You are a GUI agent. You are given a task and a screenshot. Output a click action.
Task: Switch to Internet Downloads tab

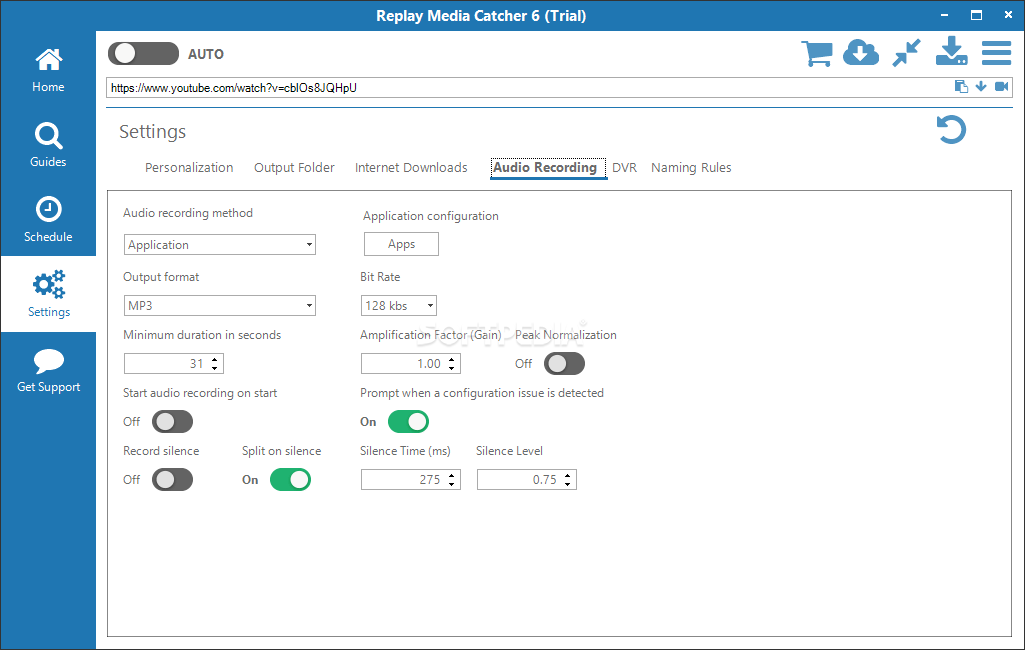[x=411, y=167]
